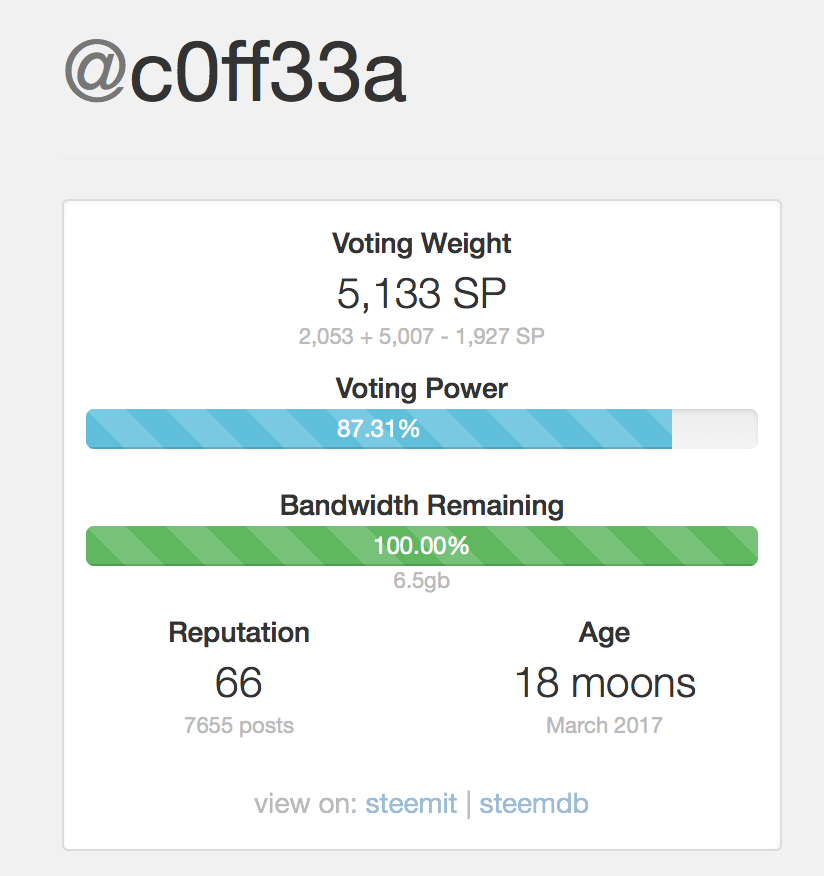Viewport: 824px width, 876px height.
Task: Open the steemit profile link
Action: (x=411, y=803)
